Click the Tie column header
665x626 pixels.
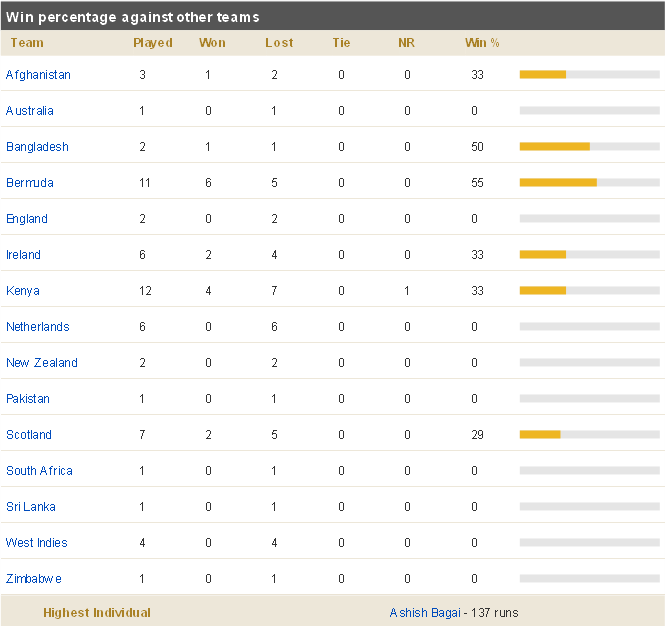[341, 43]
